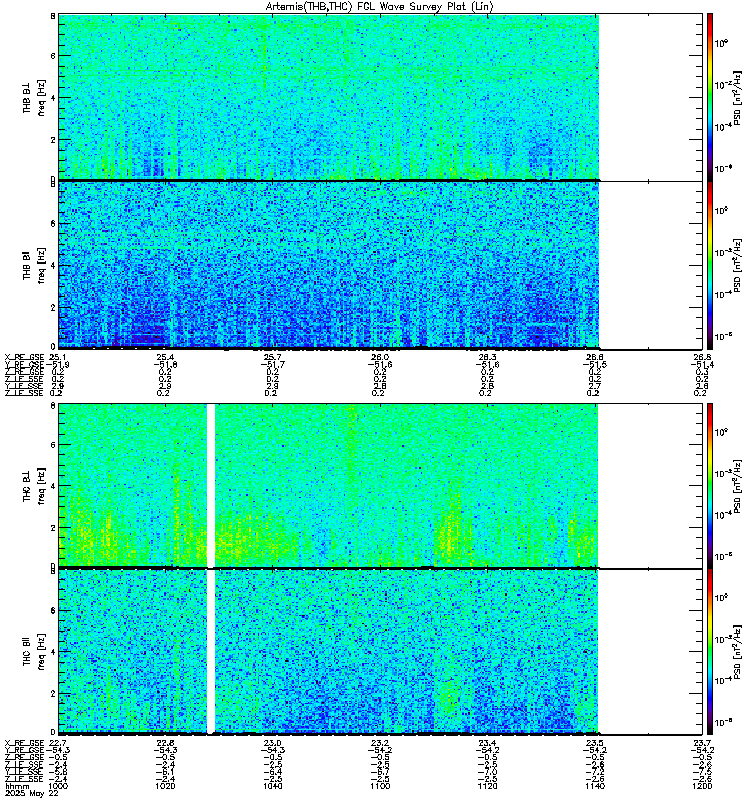Viewport: 750px width, 800px height.
Task: Click the THB X_RE_GSE value '25.4'
Action: click(165, 357)
